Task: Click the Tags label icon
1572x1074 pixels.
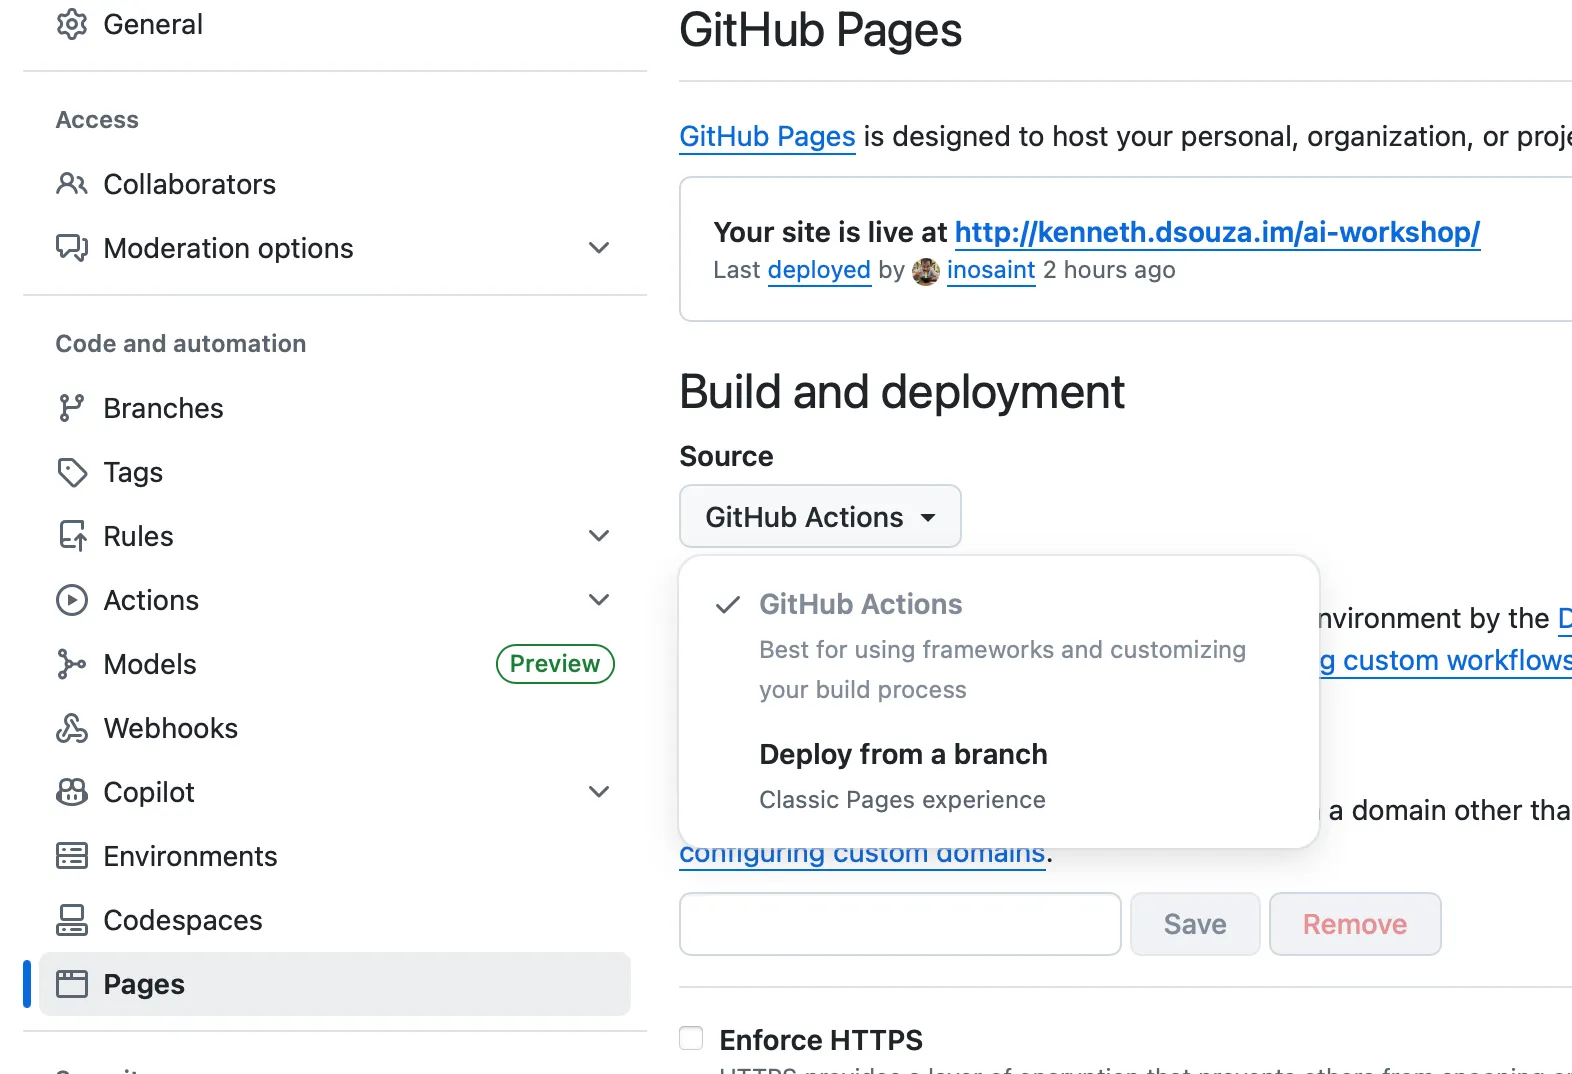Action: pyautogui.click(x=72, y=472)
